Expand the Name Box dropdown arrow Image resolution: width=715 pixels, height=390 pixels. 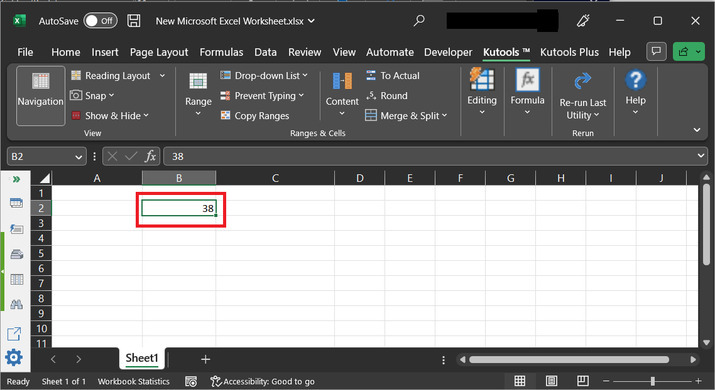pyautogui.click(x=78, y=157)
